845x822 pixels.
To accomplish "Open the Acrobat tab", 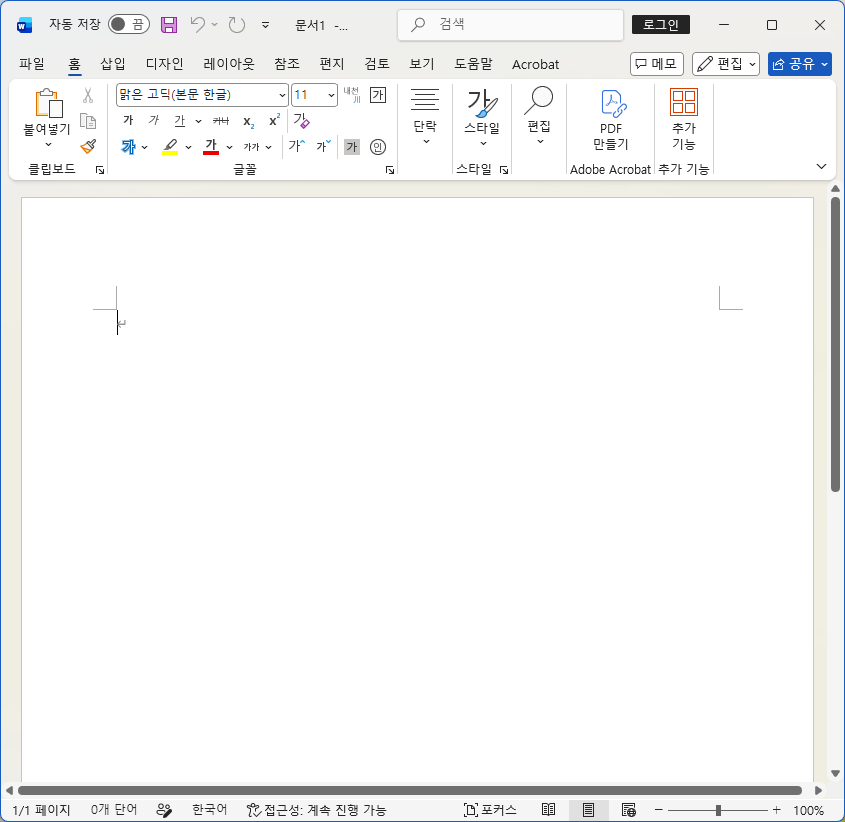I will point(535,65).
